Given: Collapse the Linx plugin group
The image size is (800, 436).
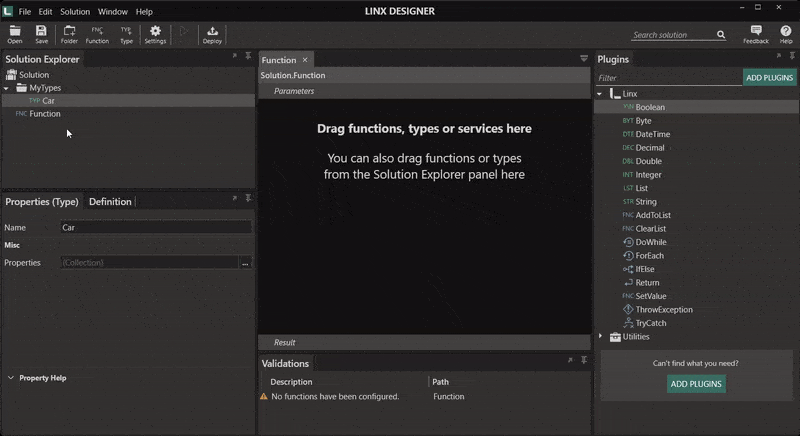Looking at the screenshot, I should click(600, 94).
